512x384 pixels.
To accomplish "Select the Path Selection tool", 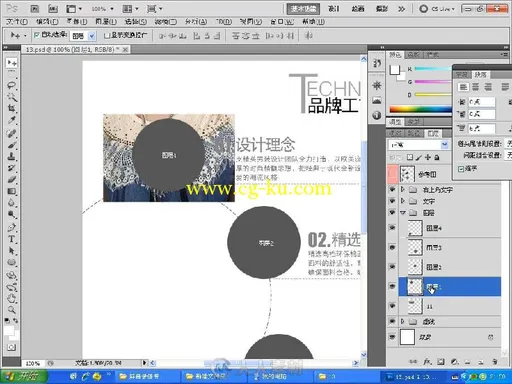I will 12,251.
